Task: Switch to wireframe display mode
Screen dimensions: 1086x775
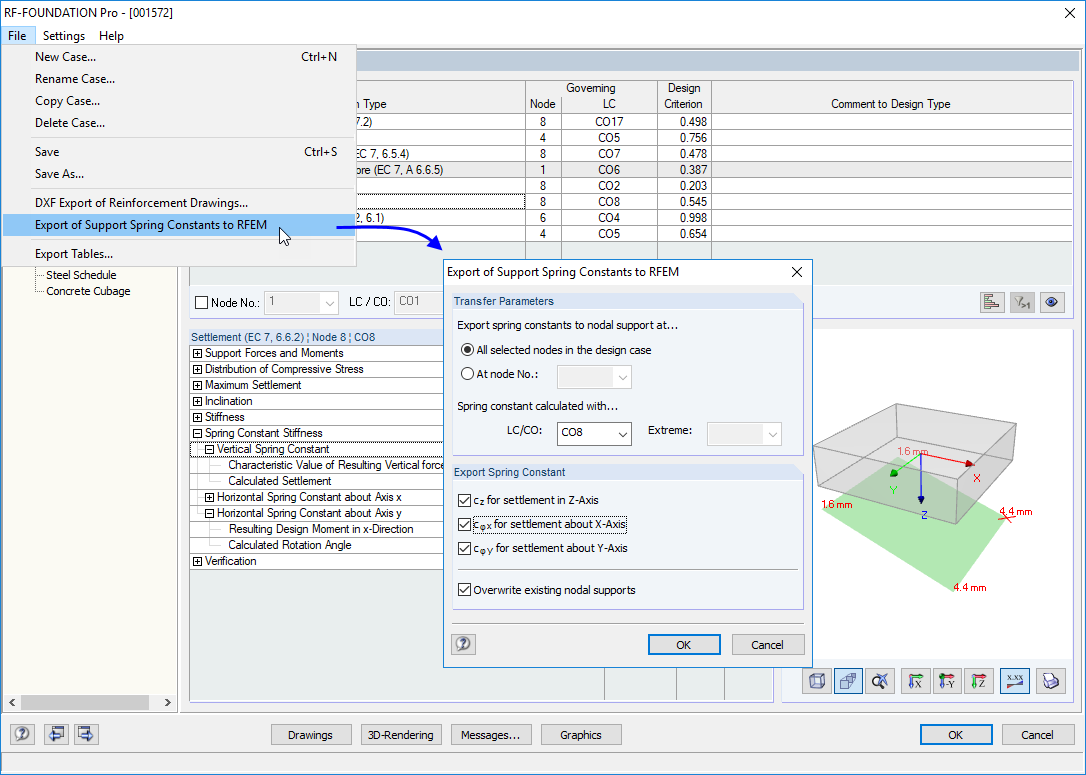Action: click(816, 680)
